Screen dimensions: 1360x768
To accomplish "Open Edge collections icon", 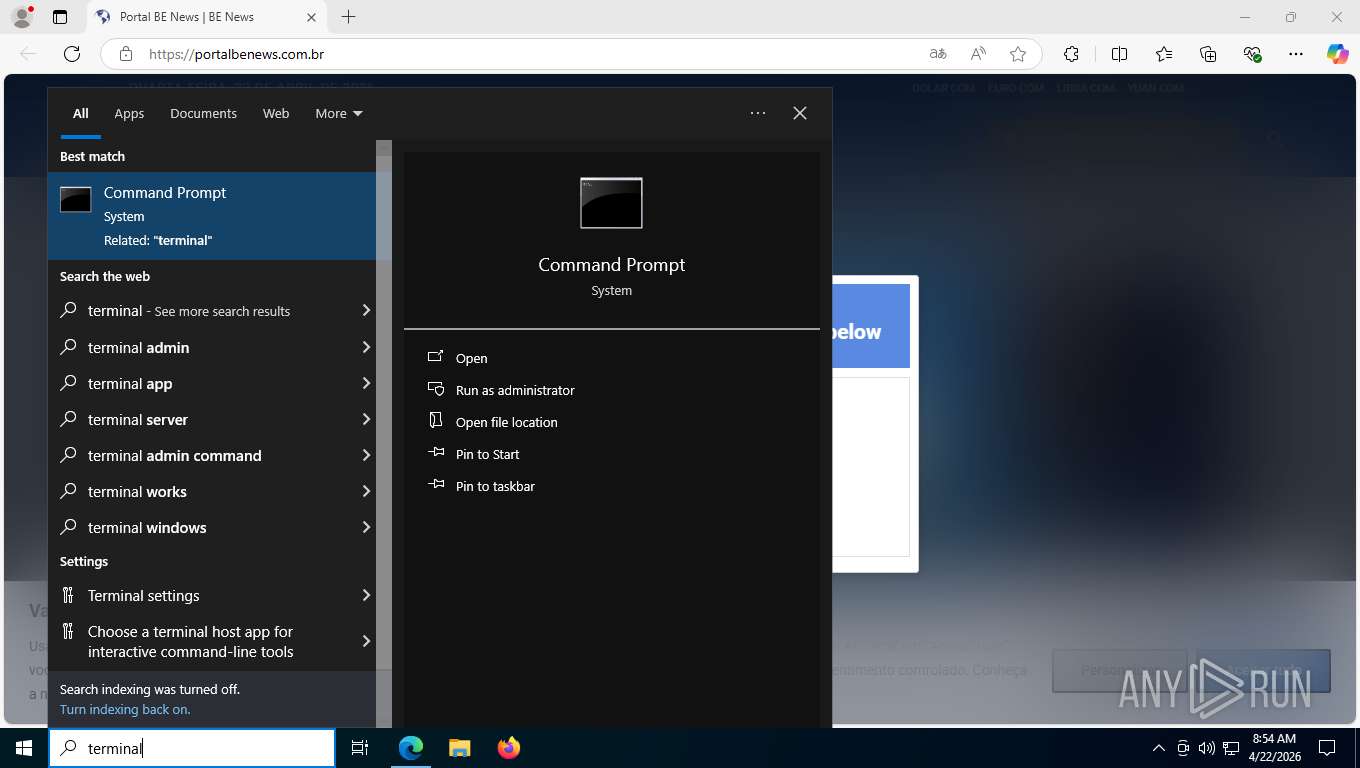I will (1208, 54).
